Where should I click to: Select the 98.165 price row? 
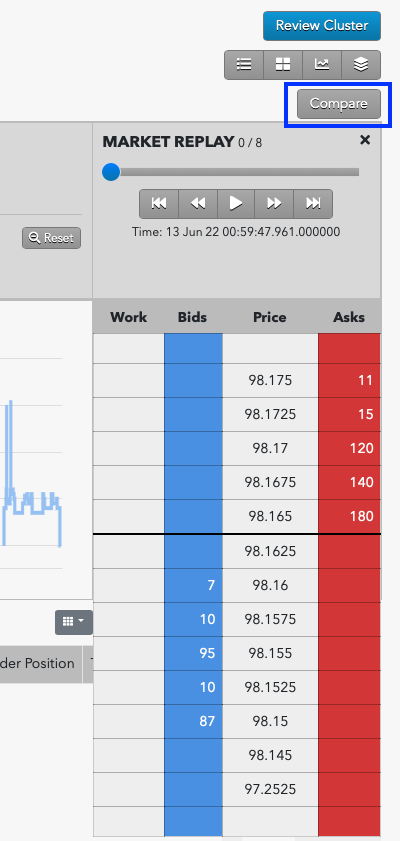coord(237,517)
